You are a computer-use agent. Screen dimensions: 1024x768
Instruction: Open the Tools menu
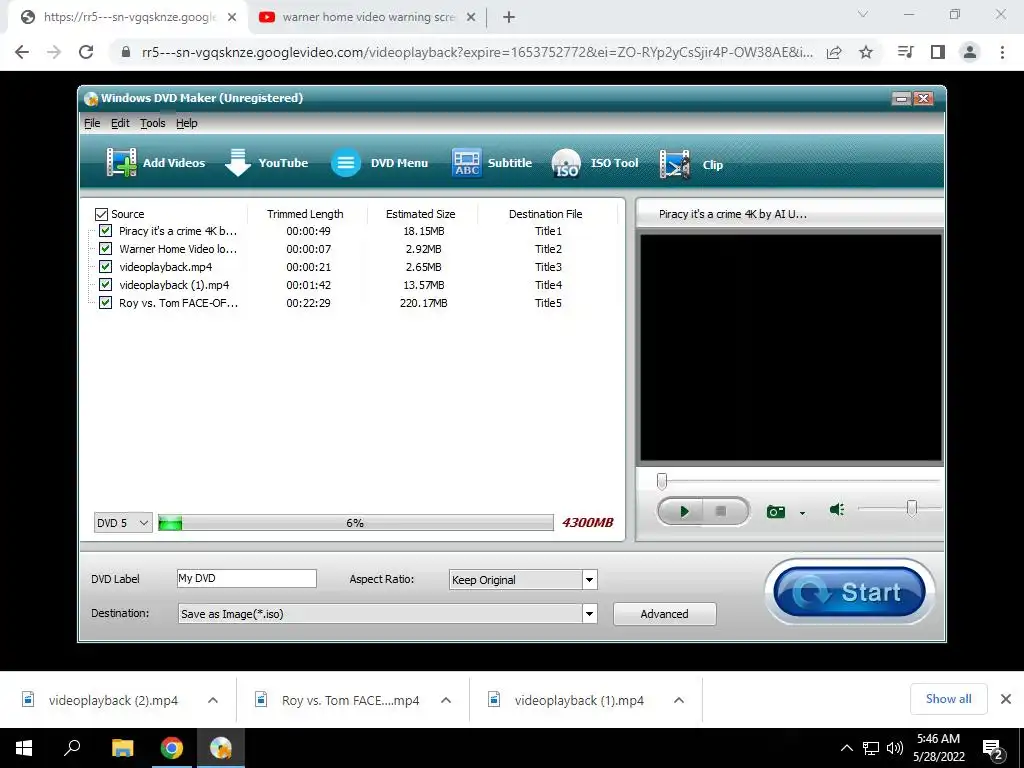(153, 123)
